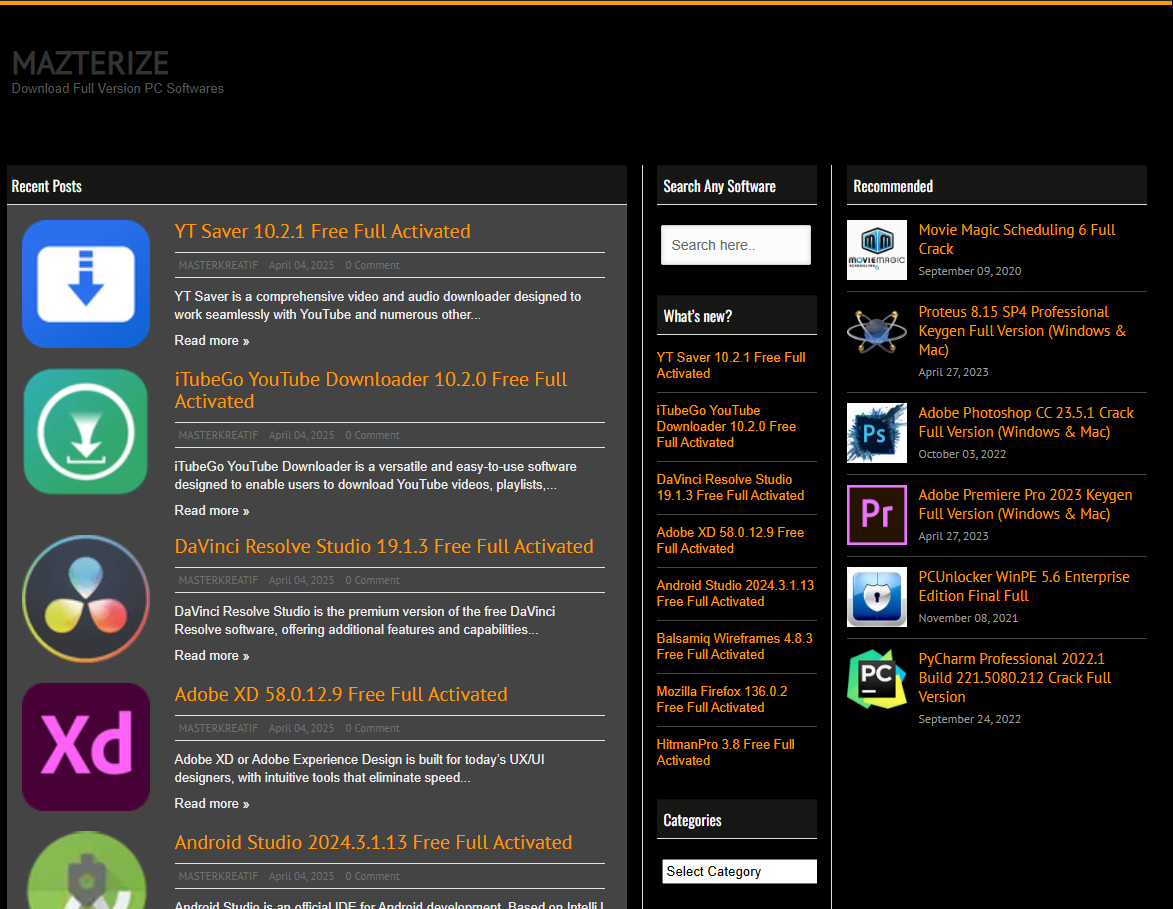Click 0 Comment under iTubeGo post
Image resolution: width=1173 pixels, height=909 pixels.
coord(373,435)
